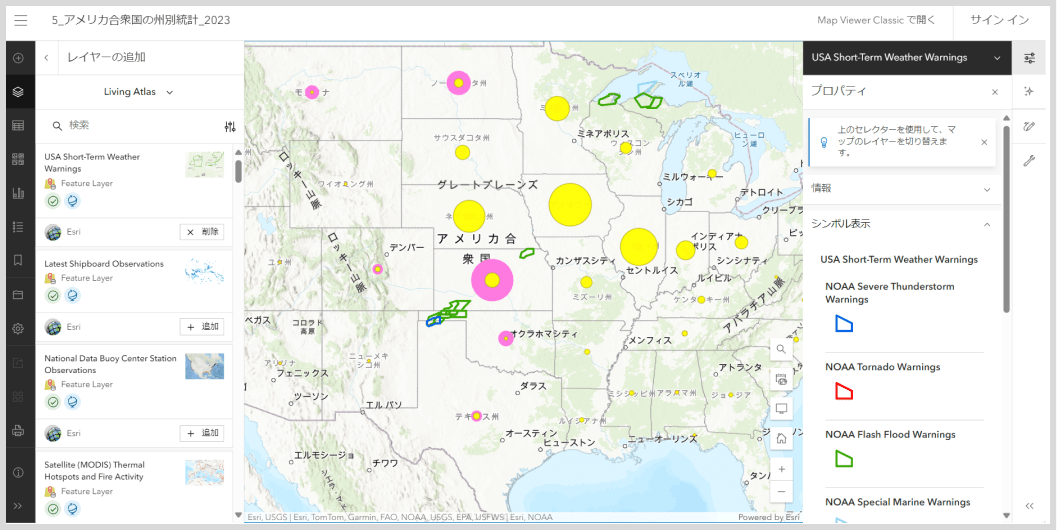Add National Data Buoy Center layer with 追加
The height and width of the screenshot is (530, 1057).
point(202,434)
